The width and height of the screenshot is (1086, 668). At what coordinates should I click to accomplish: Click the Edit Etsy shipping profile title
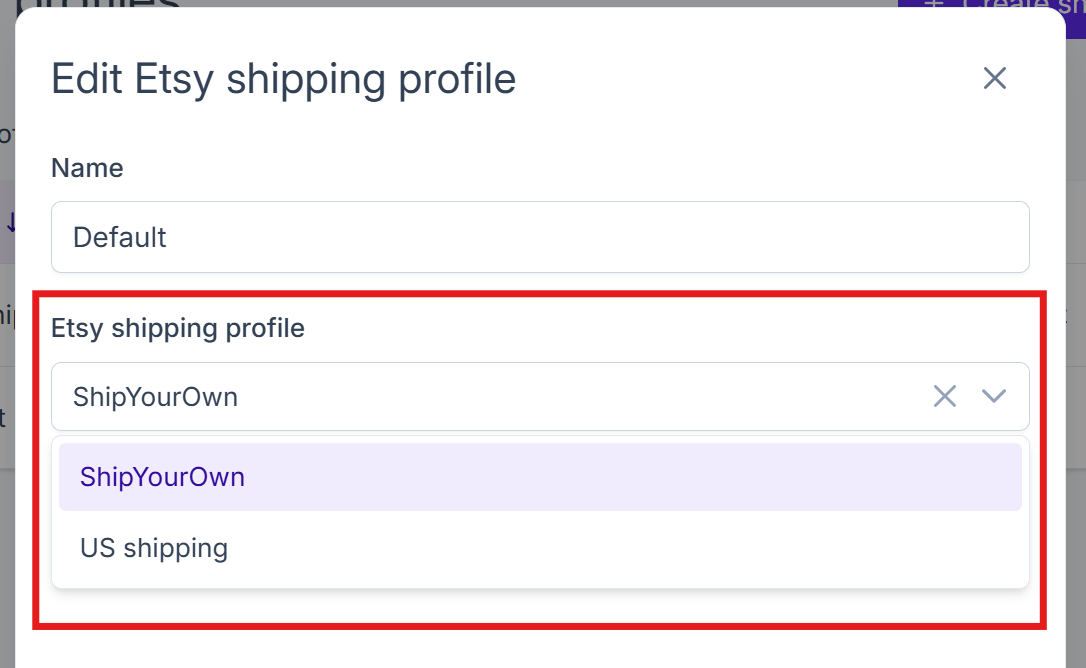click(x=284, y=79)
